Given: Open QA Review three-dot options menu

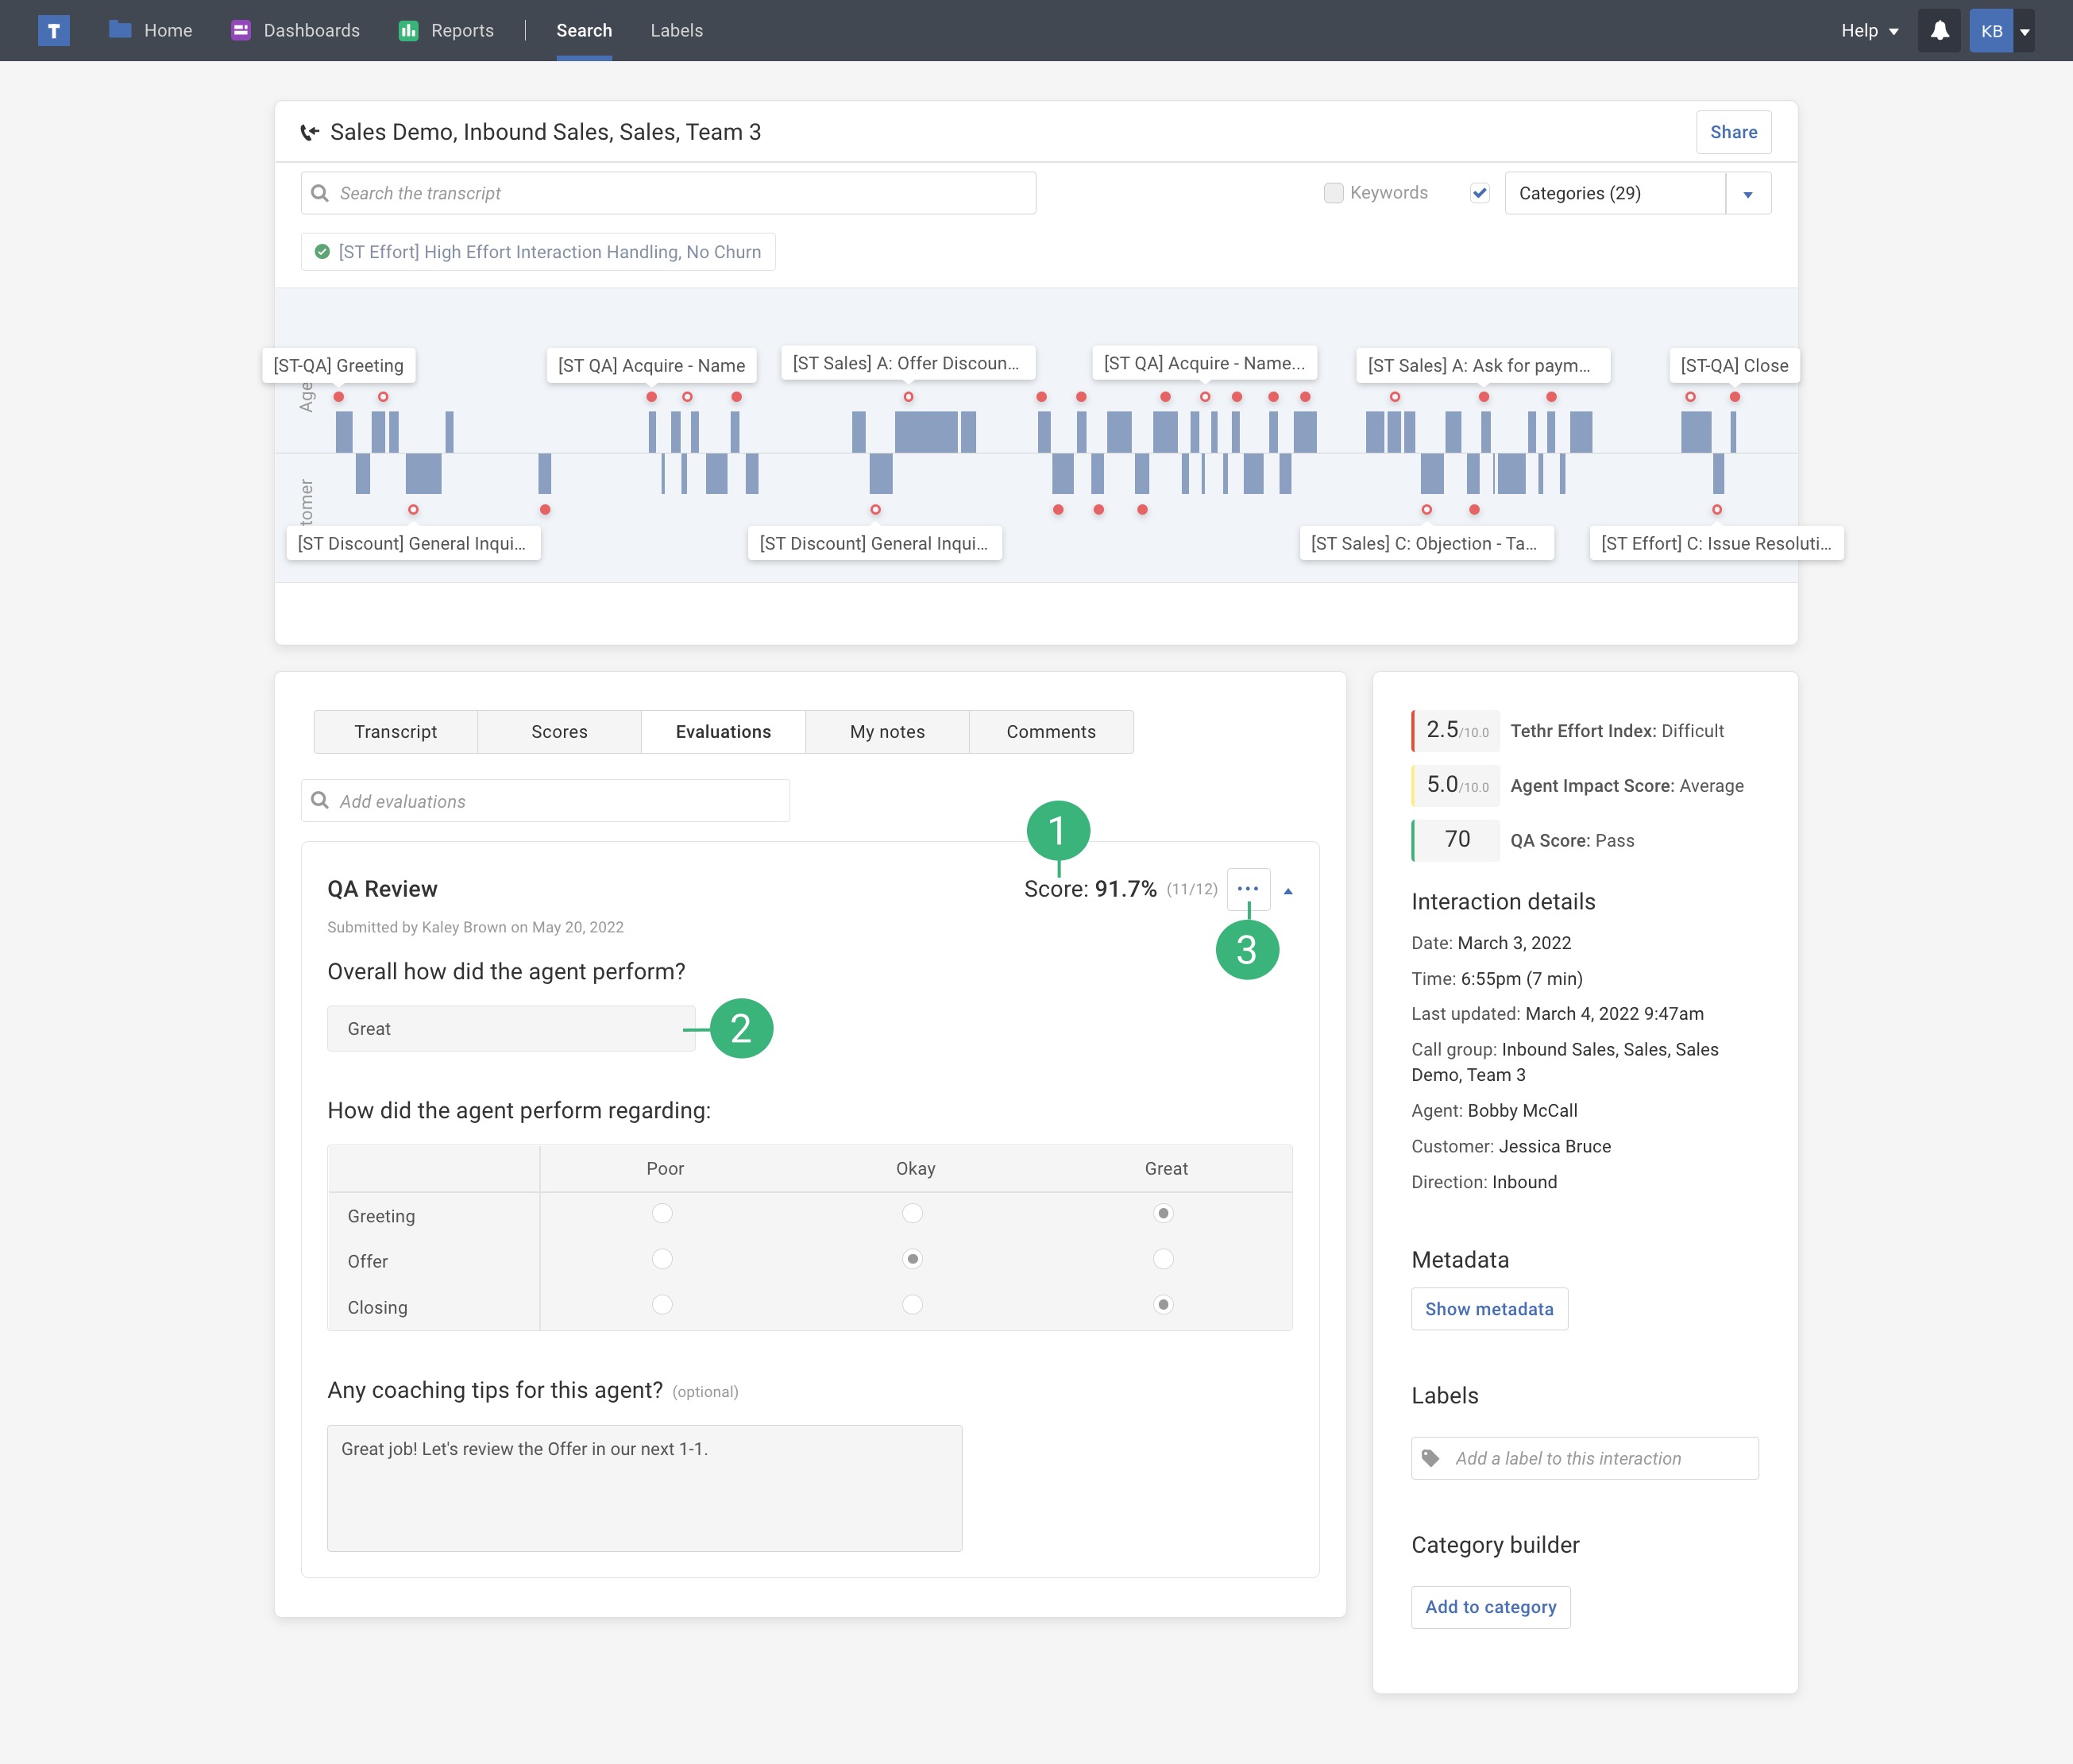Looking at the screenshot, I should [x=1247, y=889].
